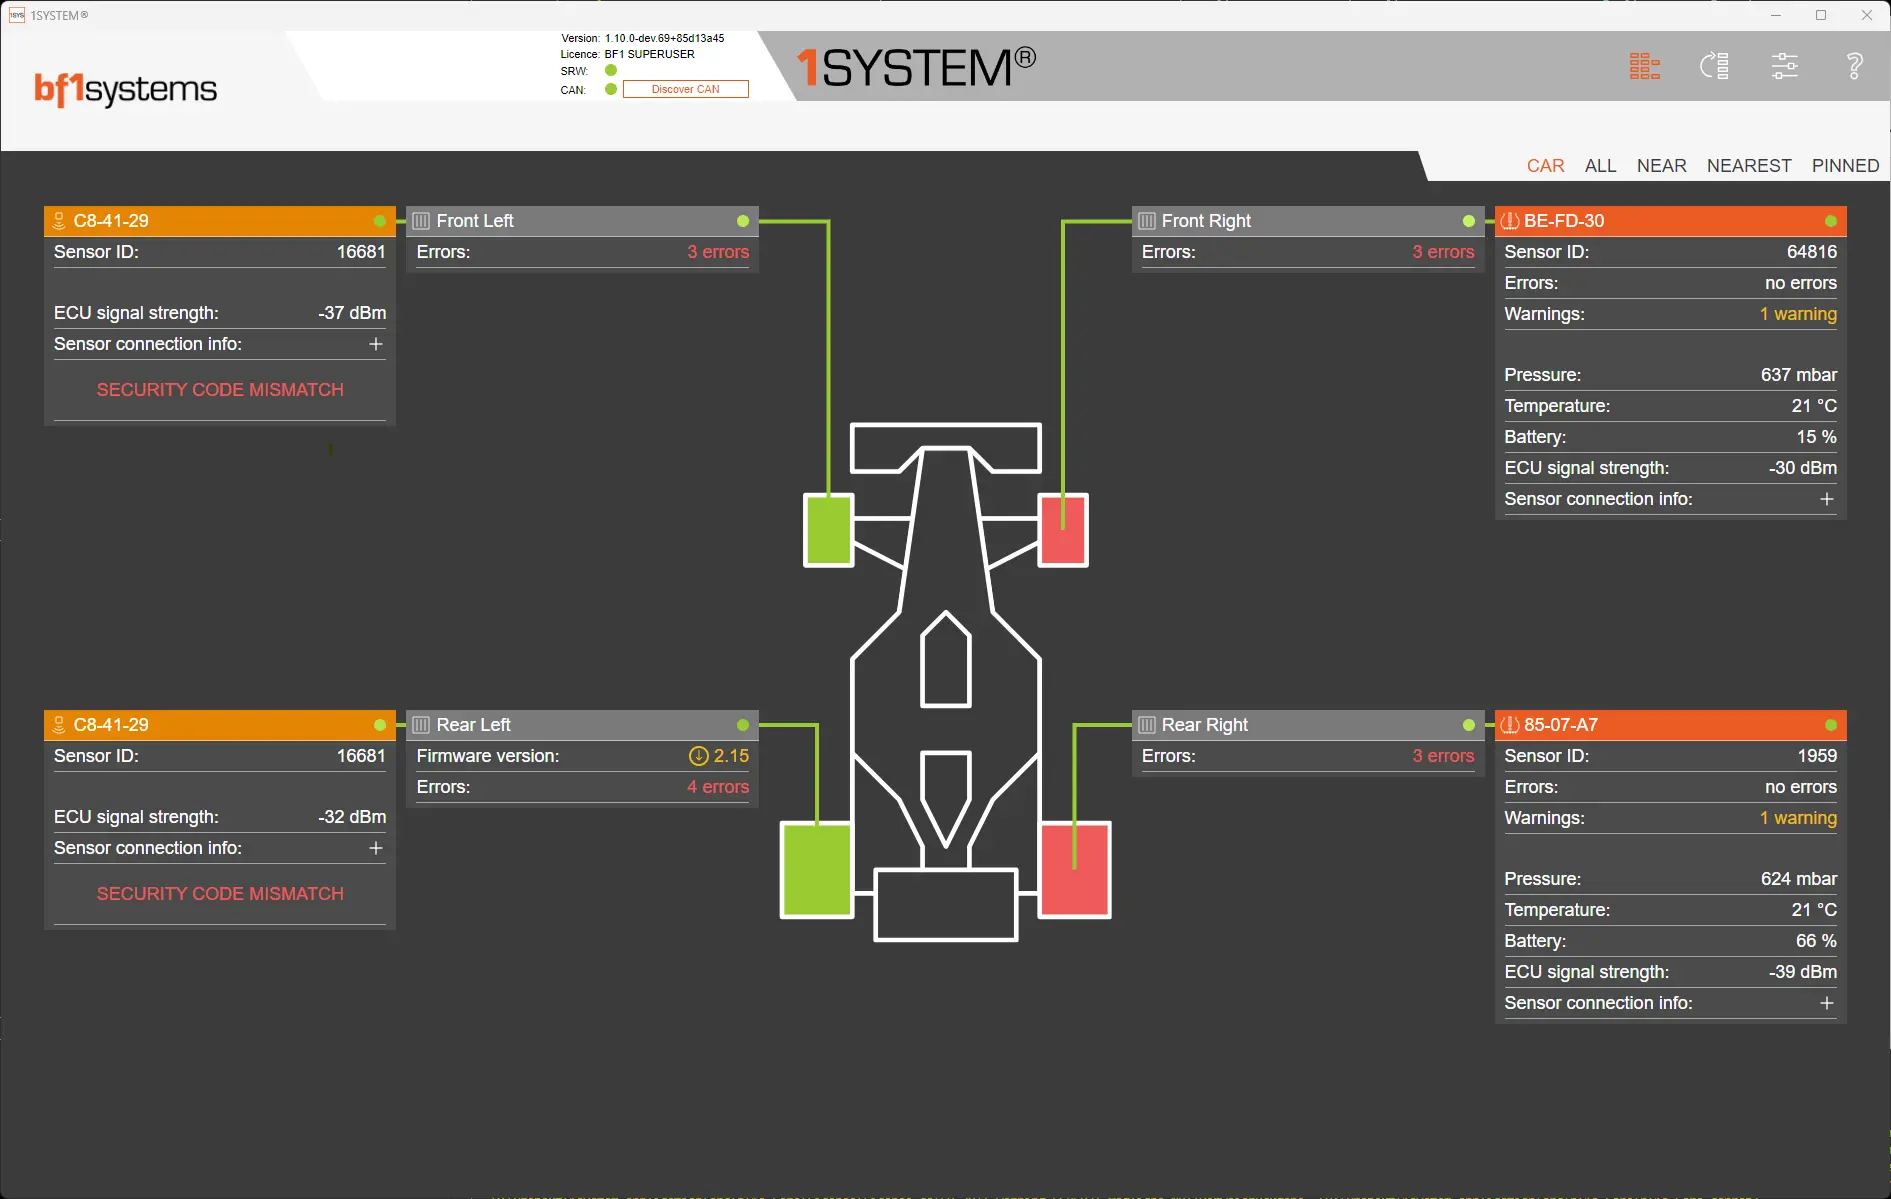Expand Sensor connection info on front-left C8-41-29

click(x=376, y=344)
